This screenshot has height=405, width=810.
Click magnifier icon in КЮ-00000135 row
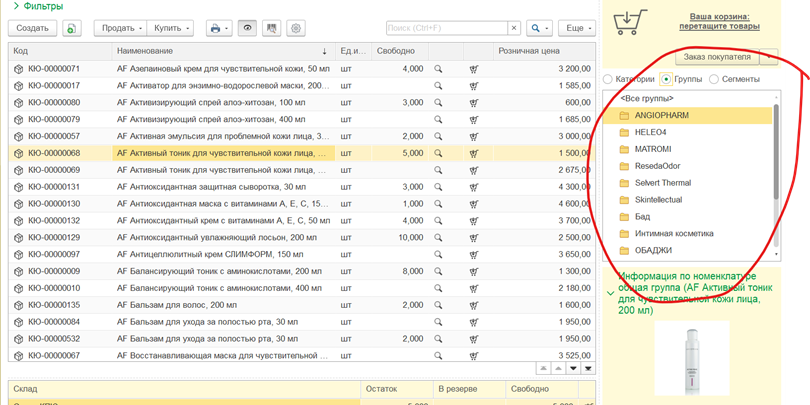[x=438, y=305]
